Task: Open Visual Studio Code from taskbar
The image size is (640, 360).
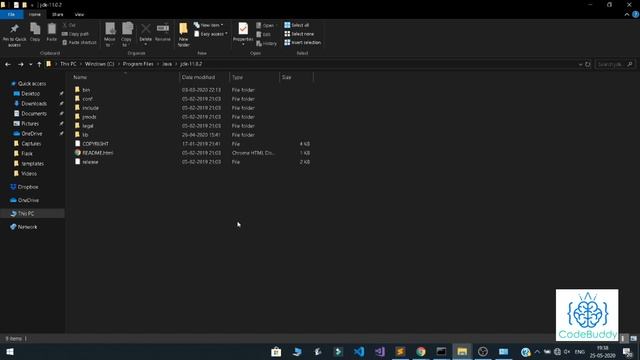Action: pos(359,351)
